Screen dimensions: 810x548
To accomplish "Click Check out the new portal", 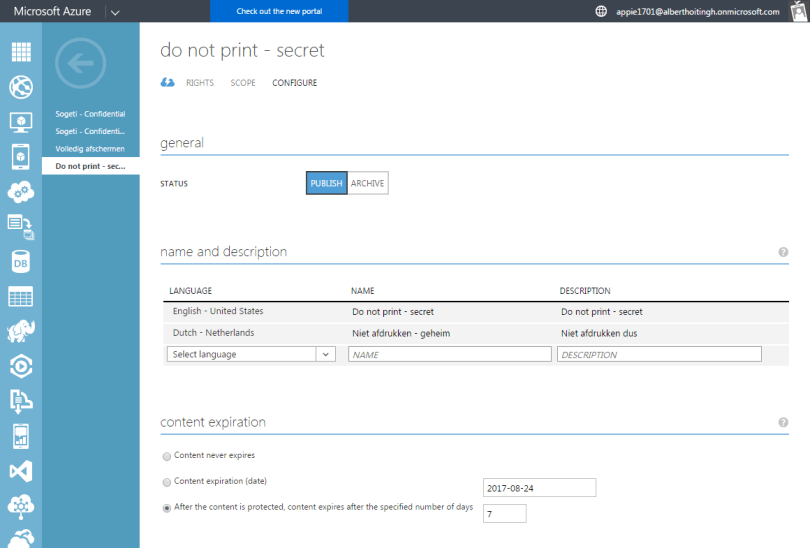I will (279, 12).
